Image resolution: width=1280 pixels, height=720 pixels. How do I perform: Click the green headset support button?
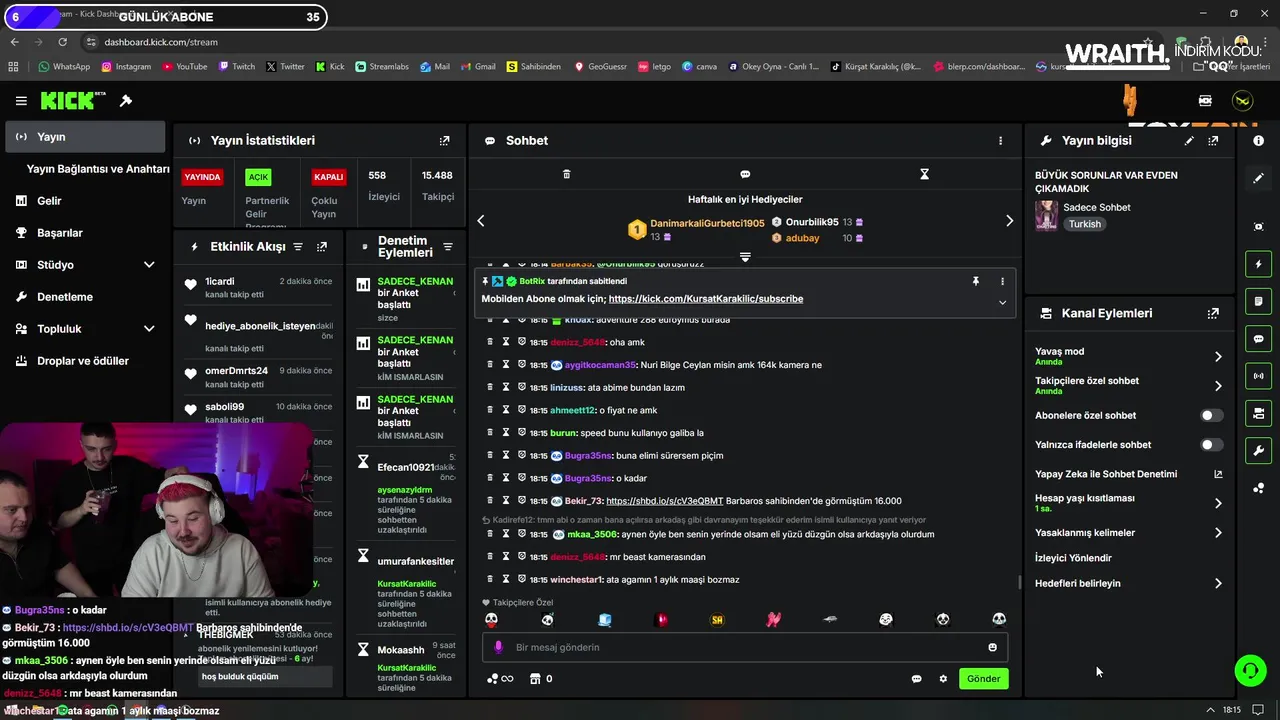(x=1251, y=670)
